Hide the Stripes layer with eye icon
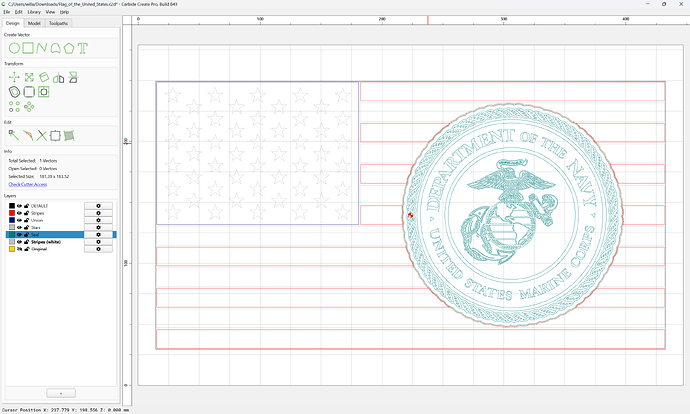690x414 pixels. coord(19,213)
